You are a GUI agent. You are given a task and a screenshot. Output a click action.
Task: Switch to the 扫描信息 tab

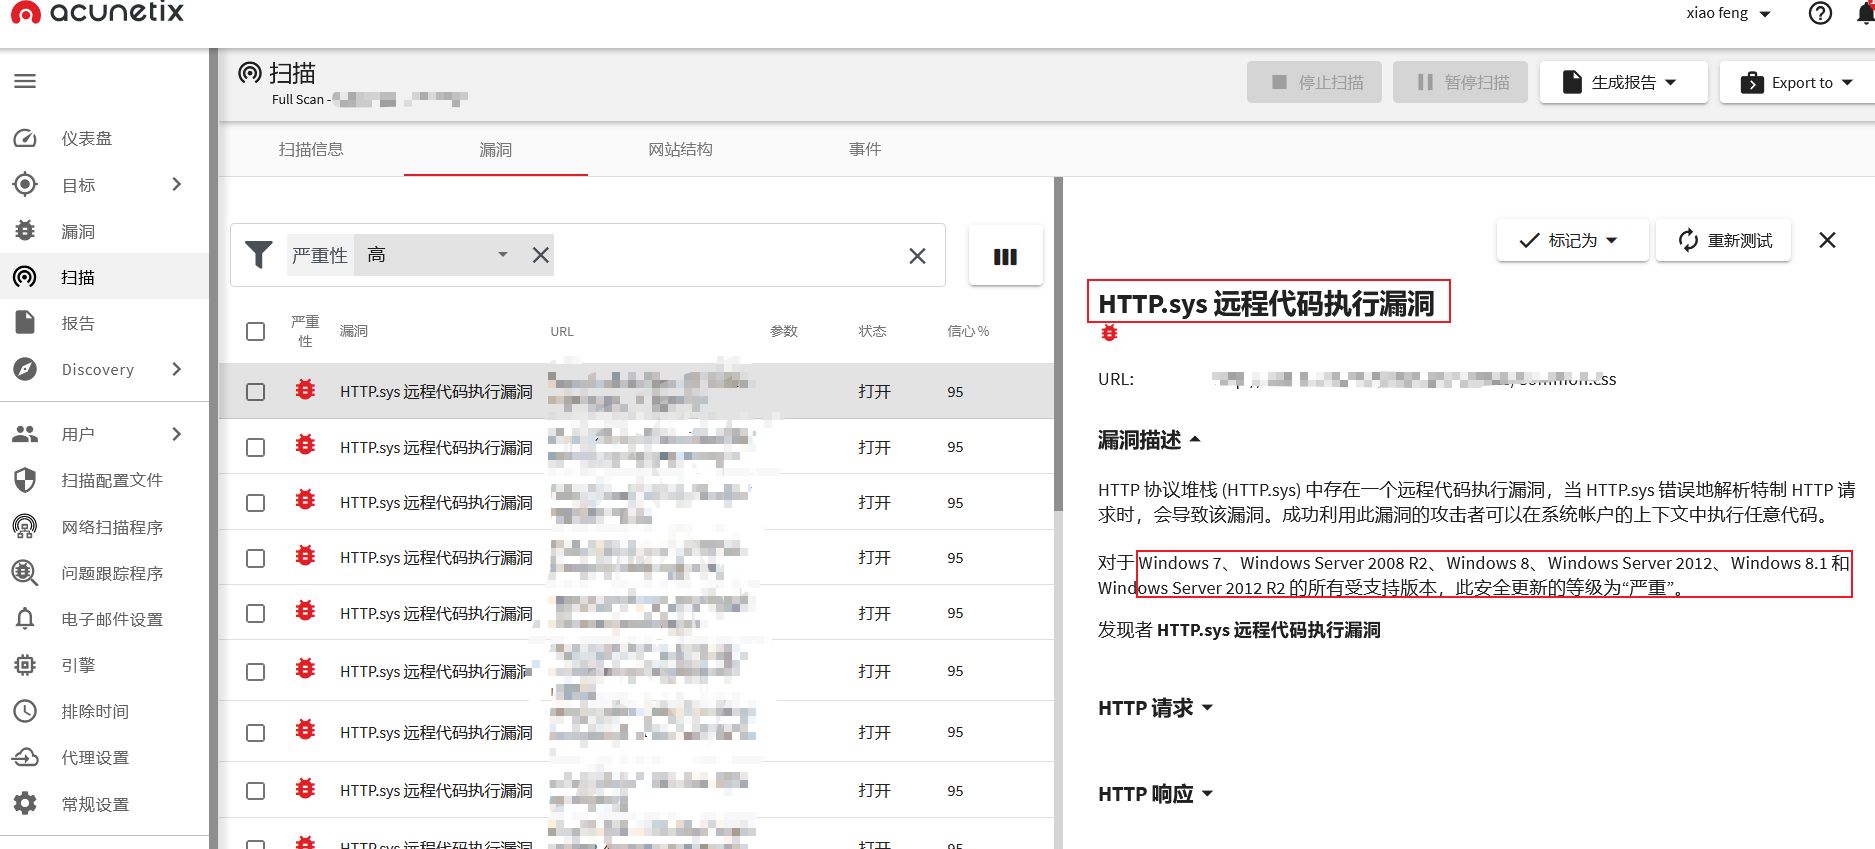pos(311,149)
